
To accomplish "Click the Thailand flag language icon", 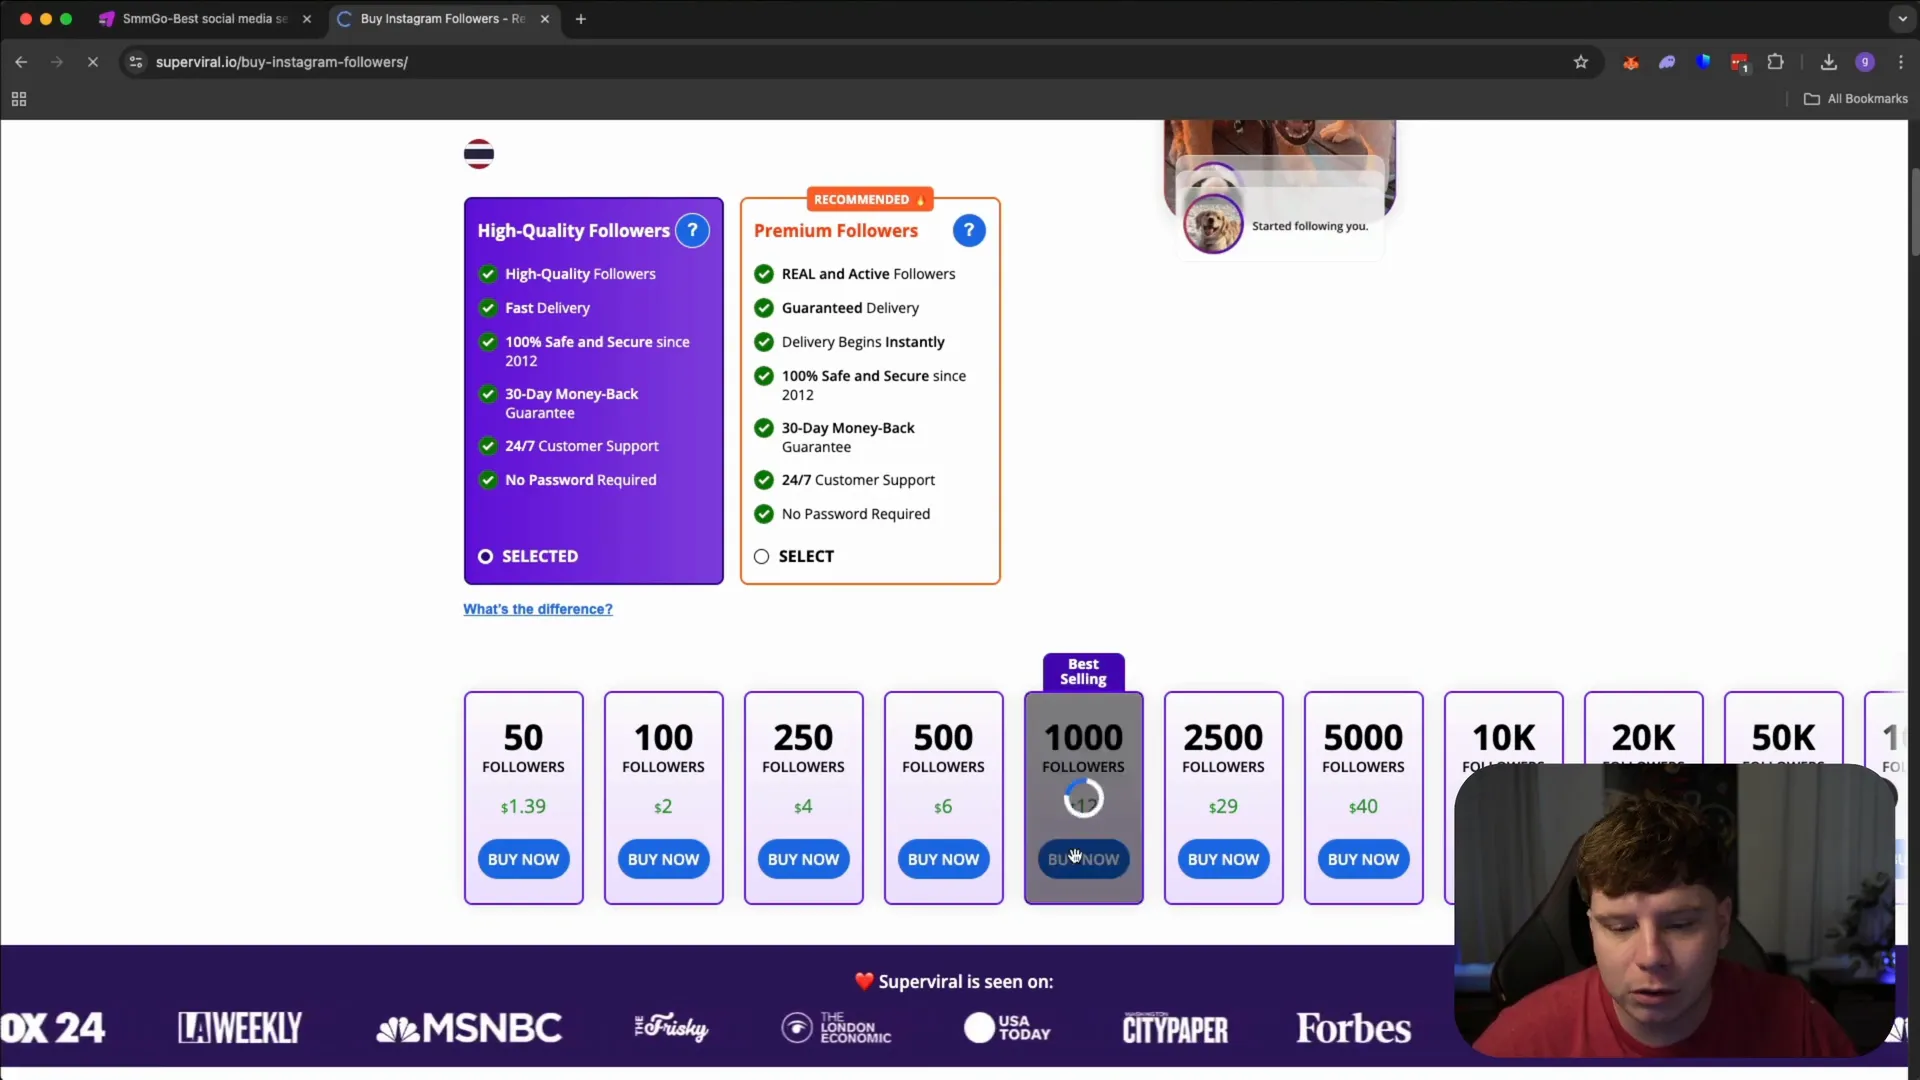I will pyautogui.click(x=479, y=154).
